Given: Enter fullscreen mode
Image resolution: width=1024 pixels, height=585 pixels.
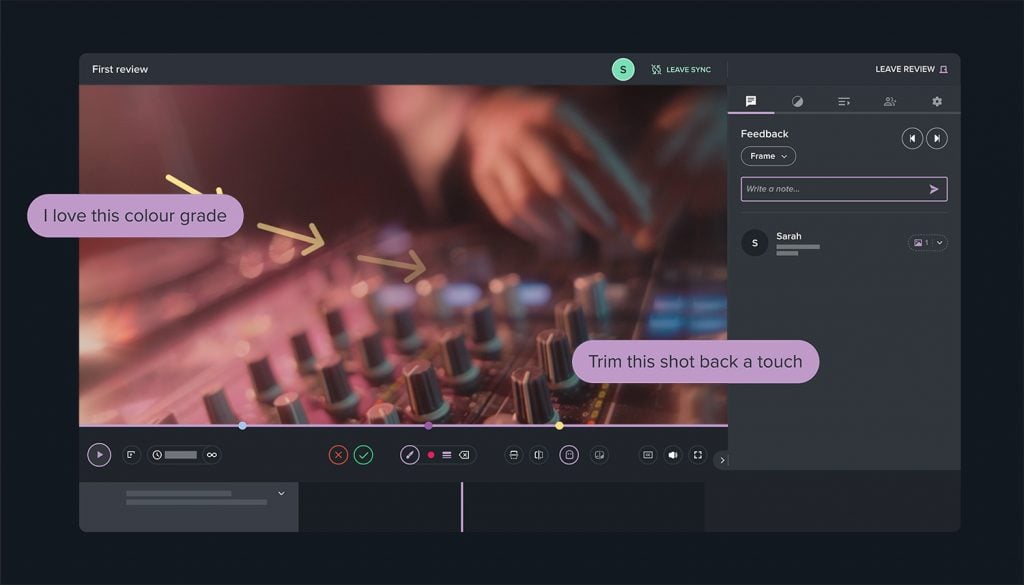Looking at the screenshot, I should point(699,455).
